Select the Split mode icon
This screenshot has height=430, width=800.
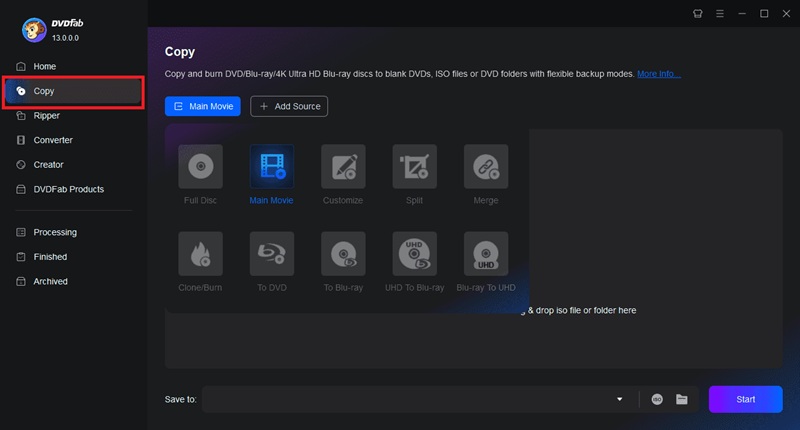point(414,166)
